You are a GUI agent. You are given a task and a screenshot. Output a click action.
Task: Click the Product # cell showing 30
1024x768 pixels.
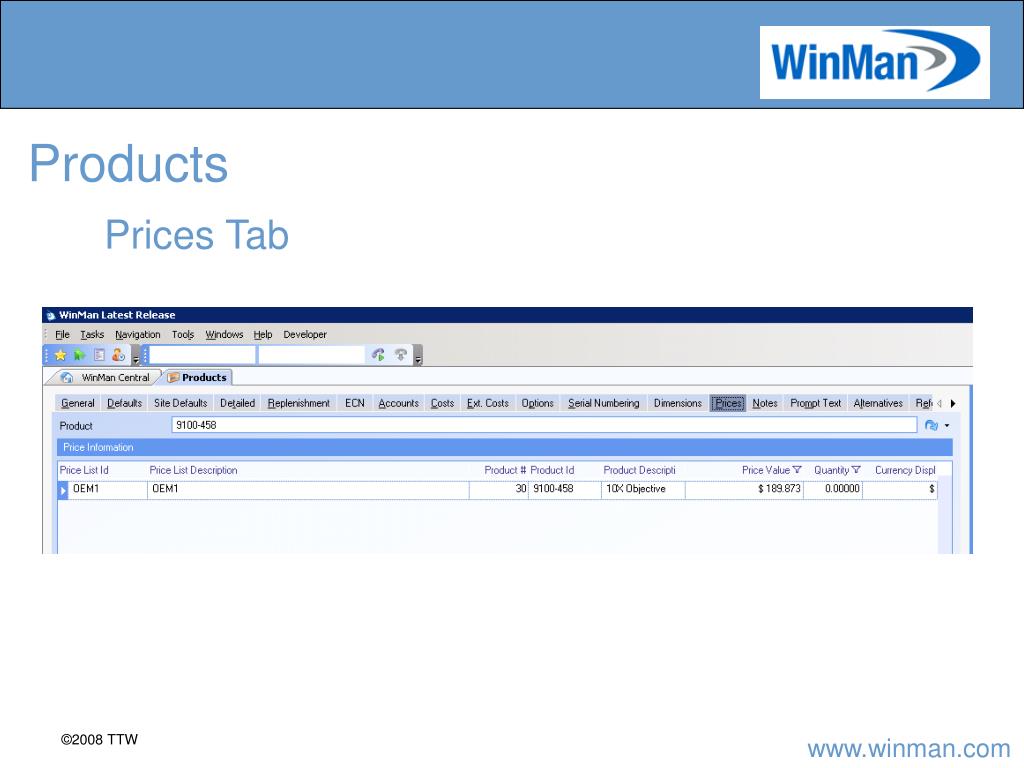coord(499,489)
